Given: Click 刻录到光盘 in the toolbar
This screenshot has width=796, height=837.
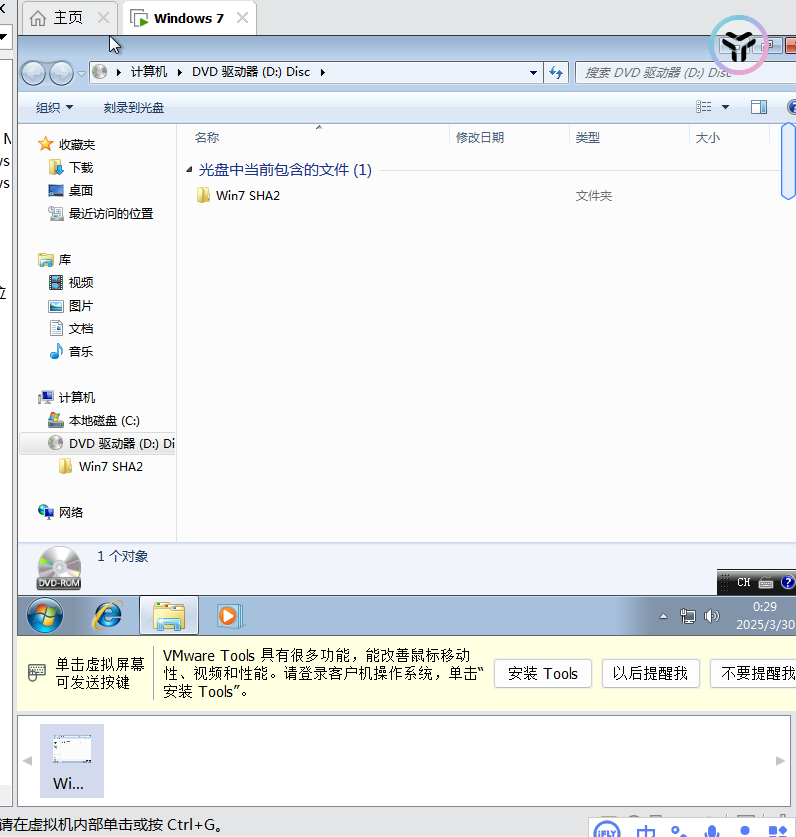Looking at the screenshot, I should point(133,107).
